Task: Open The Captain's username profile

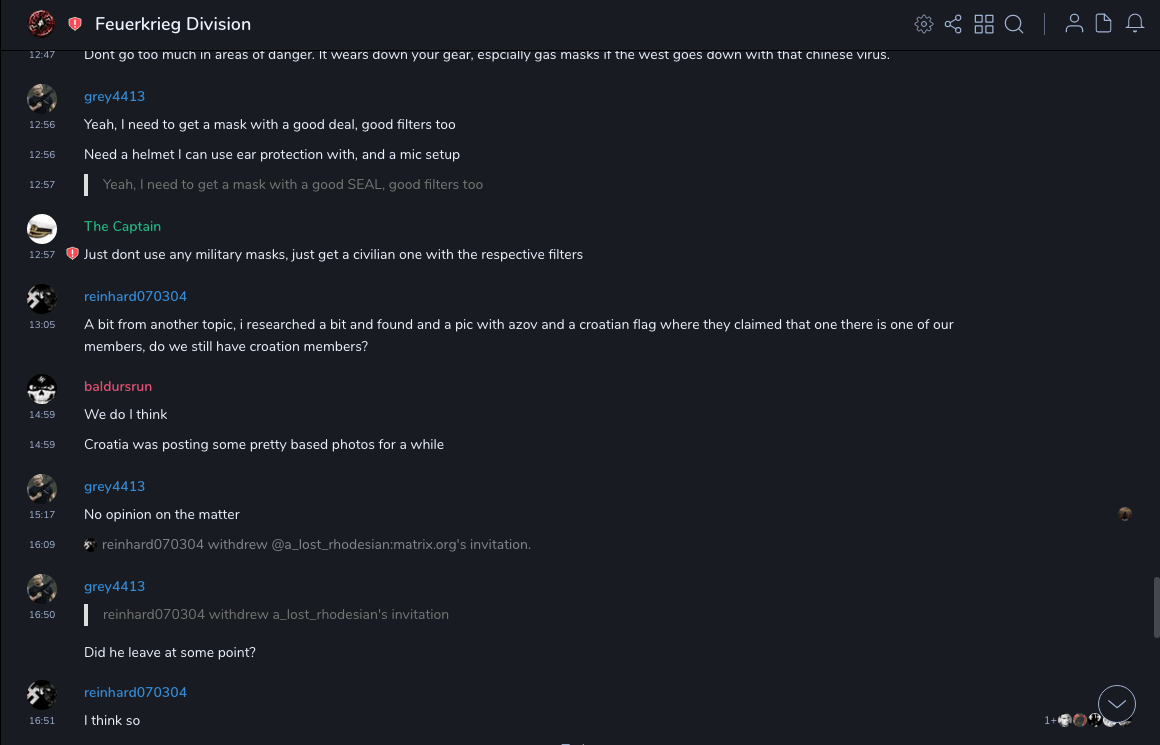Action: pyautogui.click(x=122, y=226)
